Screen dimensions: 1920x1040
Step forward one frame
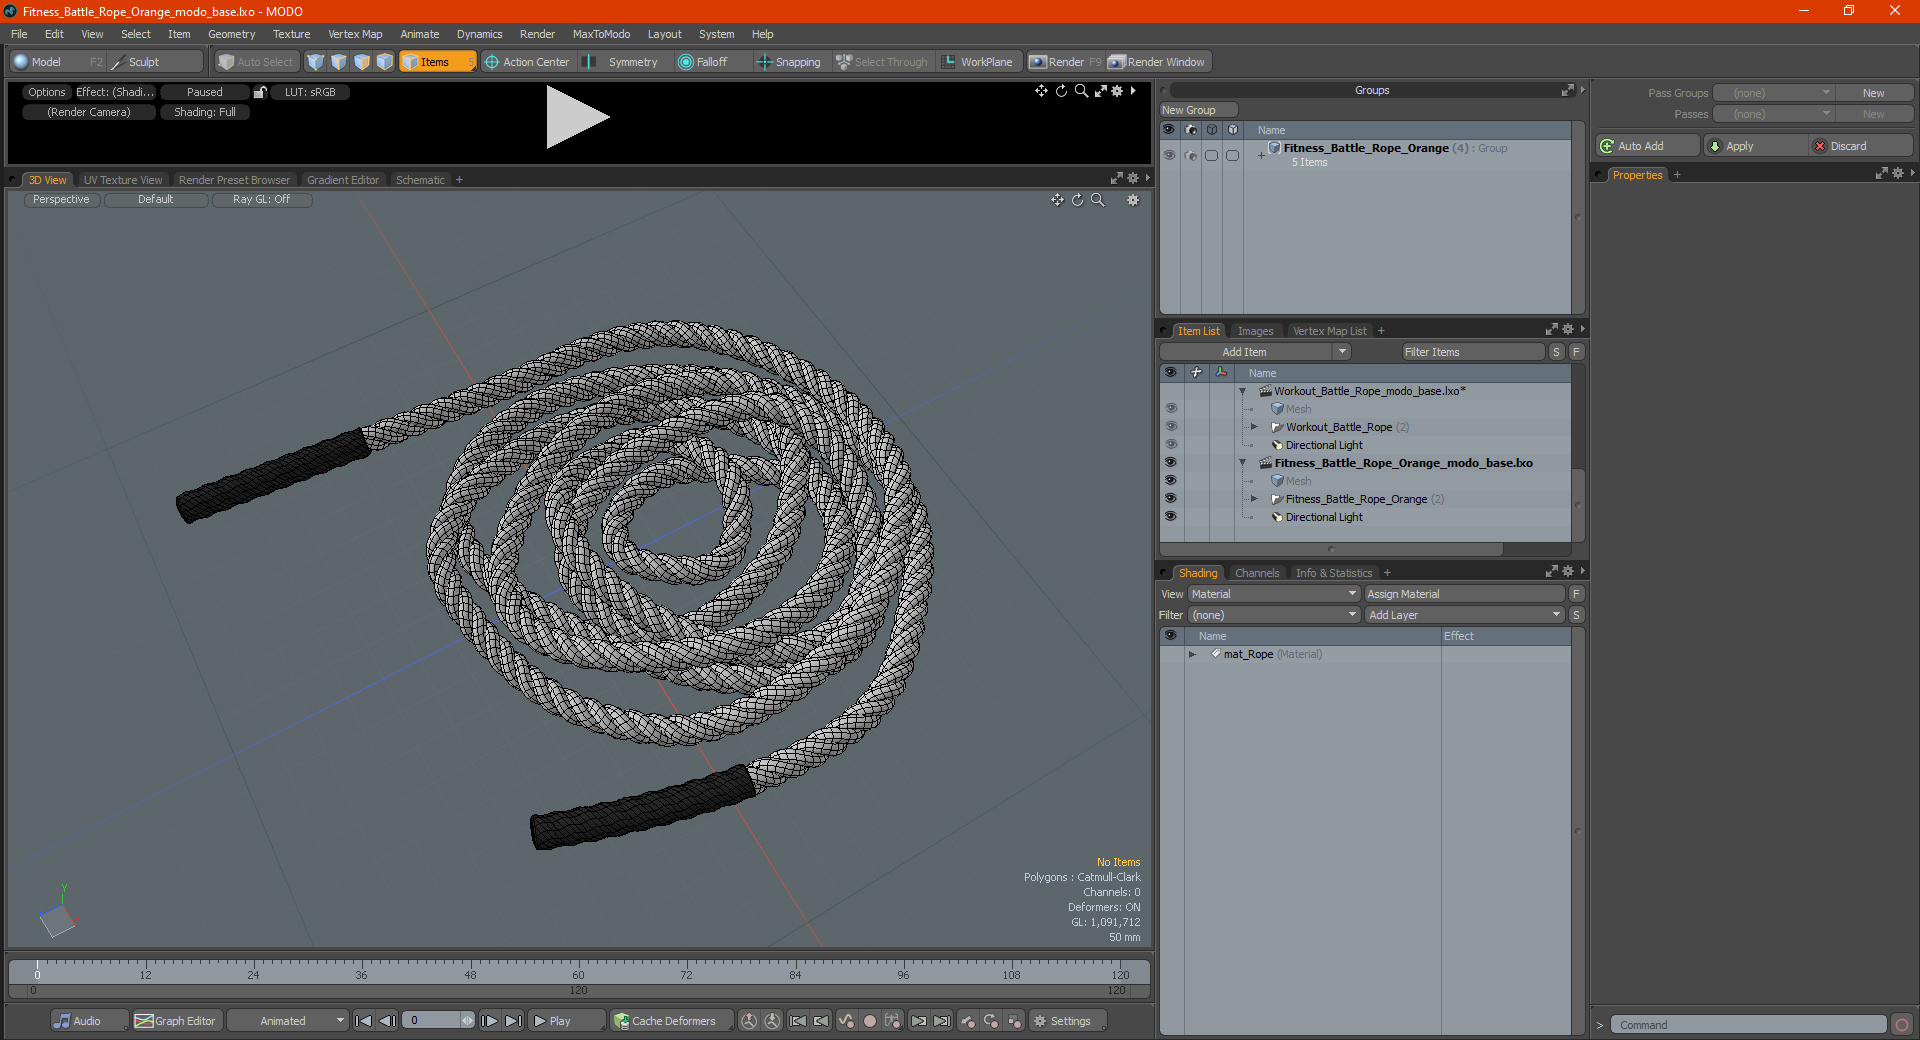point(489,1021)
